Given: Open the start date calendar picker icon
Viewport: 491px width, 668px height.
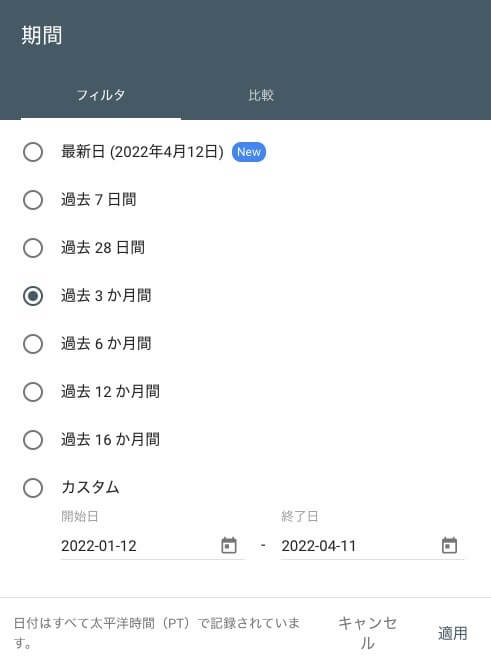Looking at the screenshot, I should (x=229, y=545).
